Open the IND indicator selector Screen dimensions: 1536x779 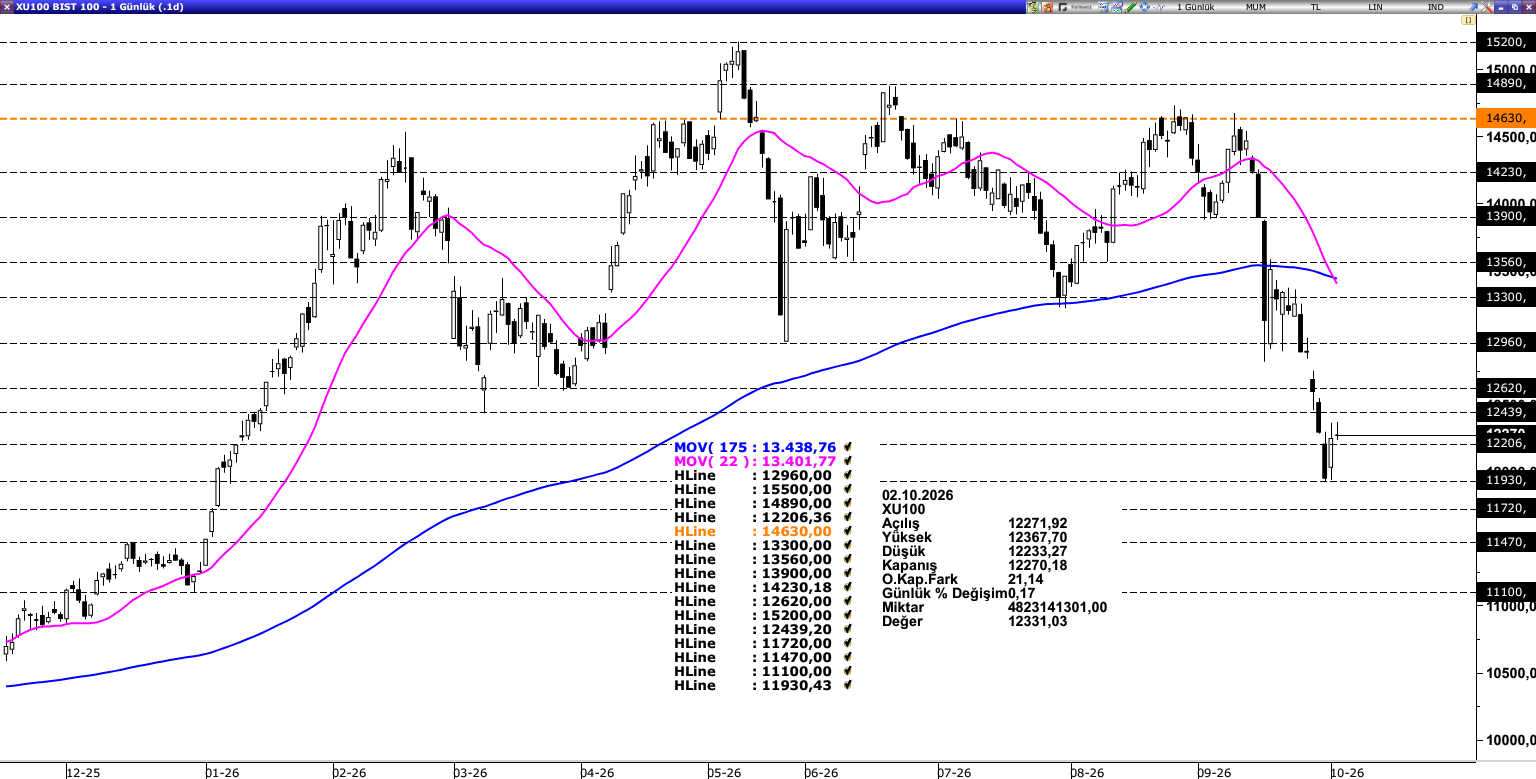(x=1435, y=7)
